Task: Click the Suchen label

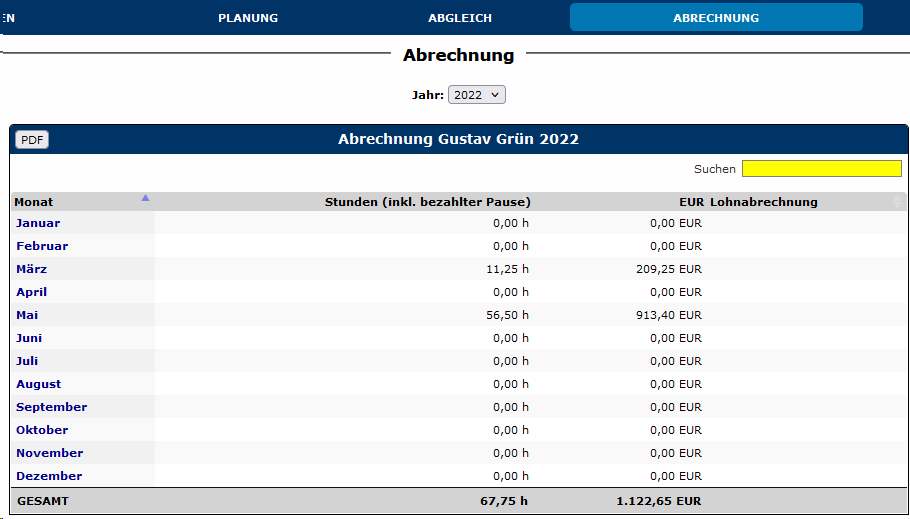Action: click(714, 169)
